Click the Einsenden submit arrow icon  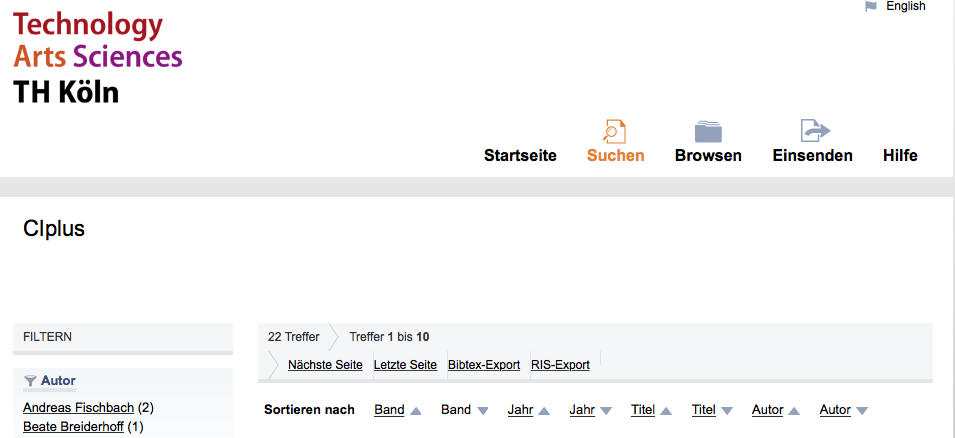point(815,131)
